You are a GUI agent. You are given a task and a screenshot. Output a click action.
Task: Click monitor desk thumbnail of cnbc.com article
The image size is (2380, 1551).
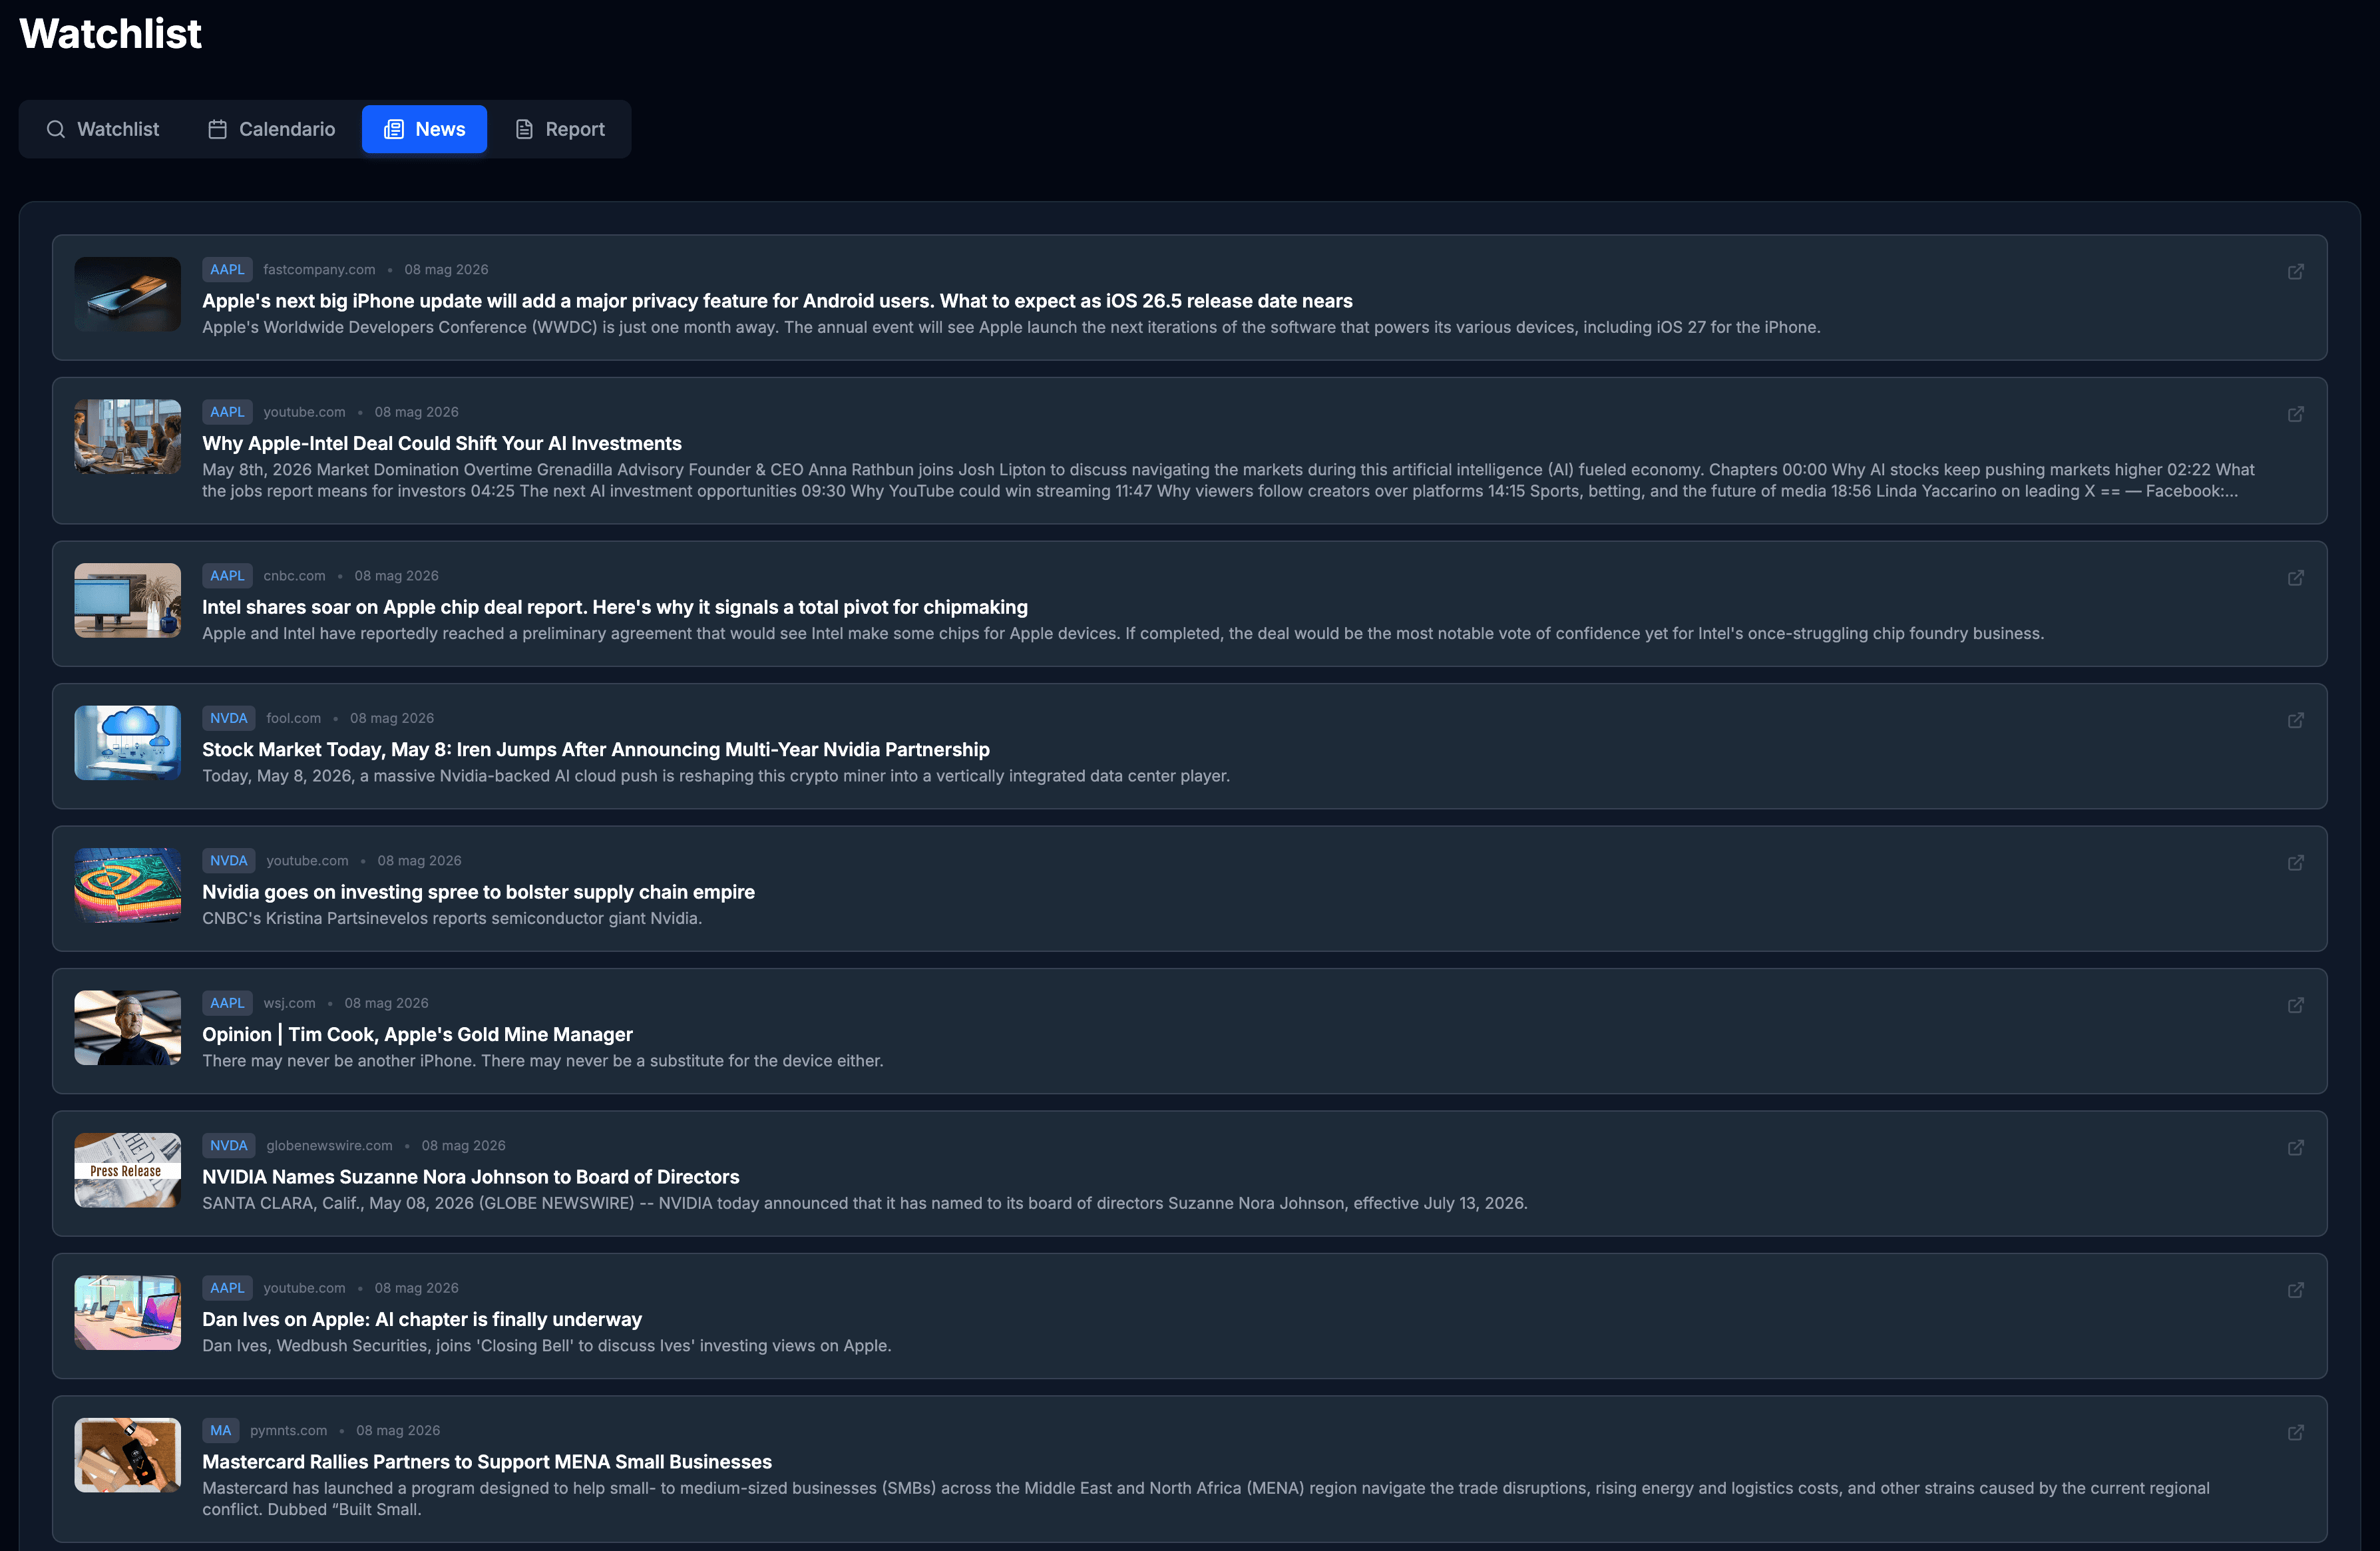tap(128, 601)
